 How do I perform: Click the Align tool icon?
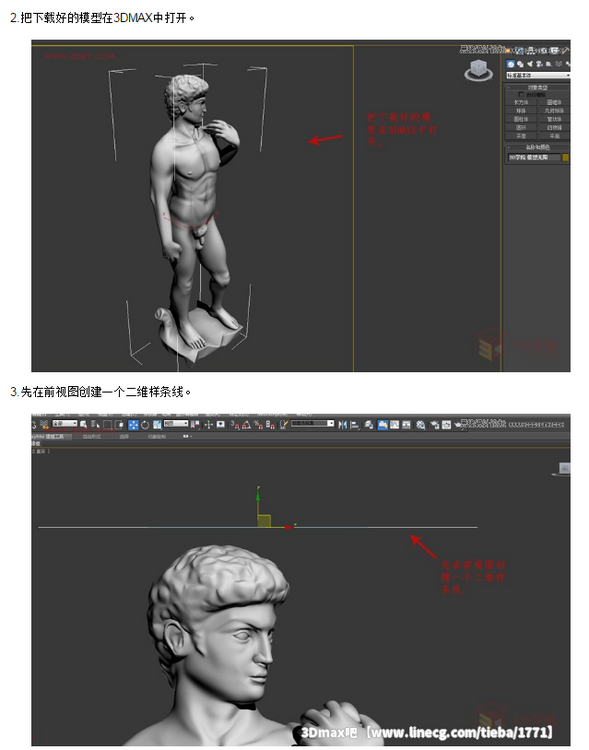coord(355,425)
